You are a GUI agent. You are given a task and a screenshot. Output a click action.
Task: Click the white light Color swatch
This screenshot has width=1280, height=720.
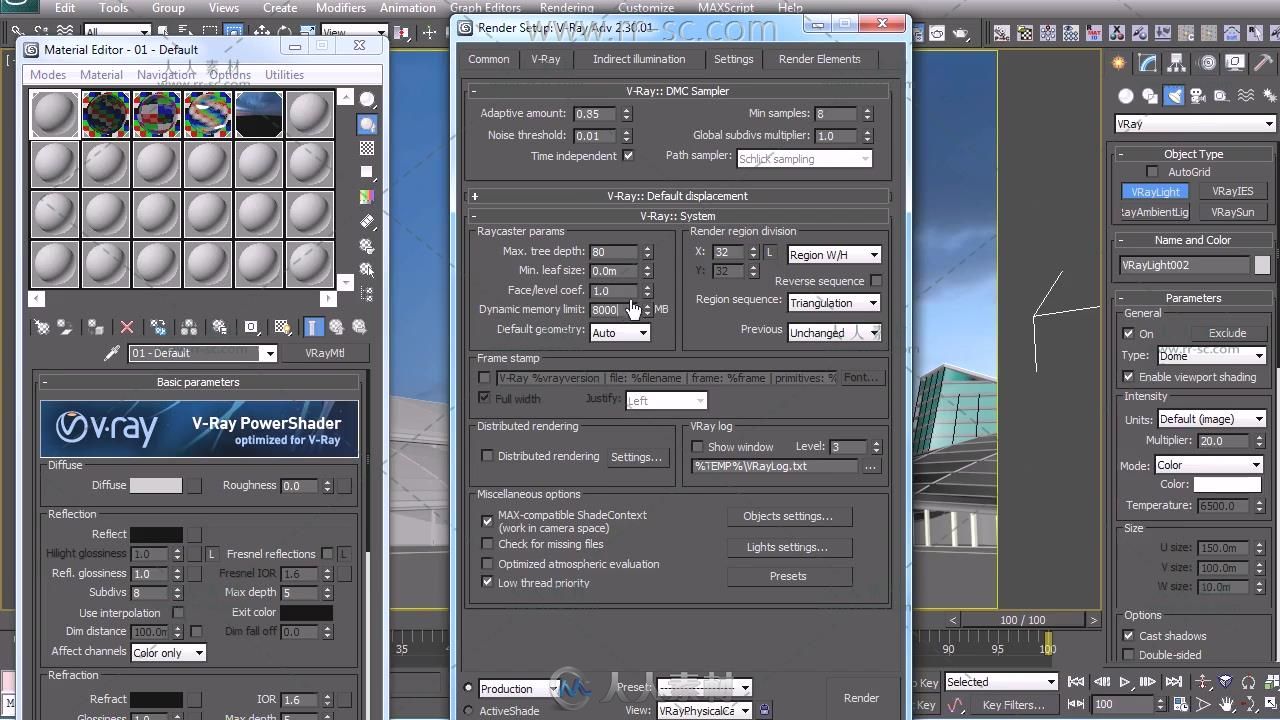1227,485
